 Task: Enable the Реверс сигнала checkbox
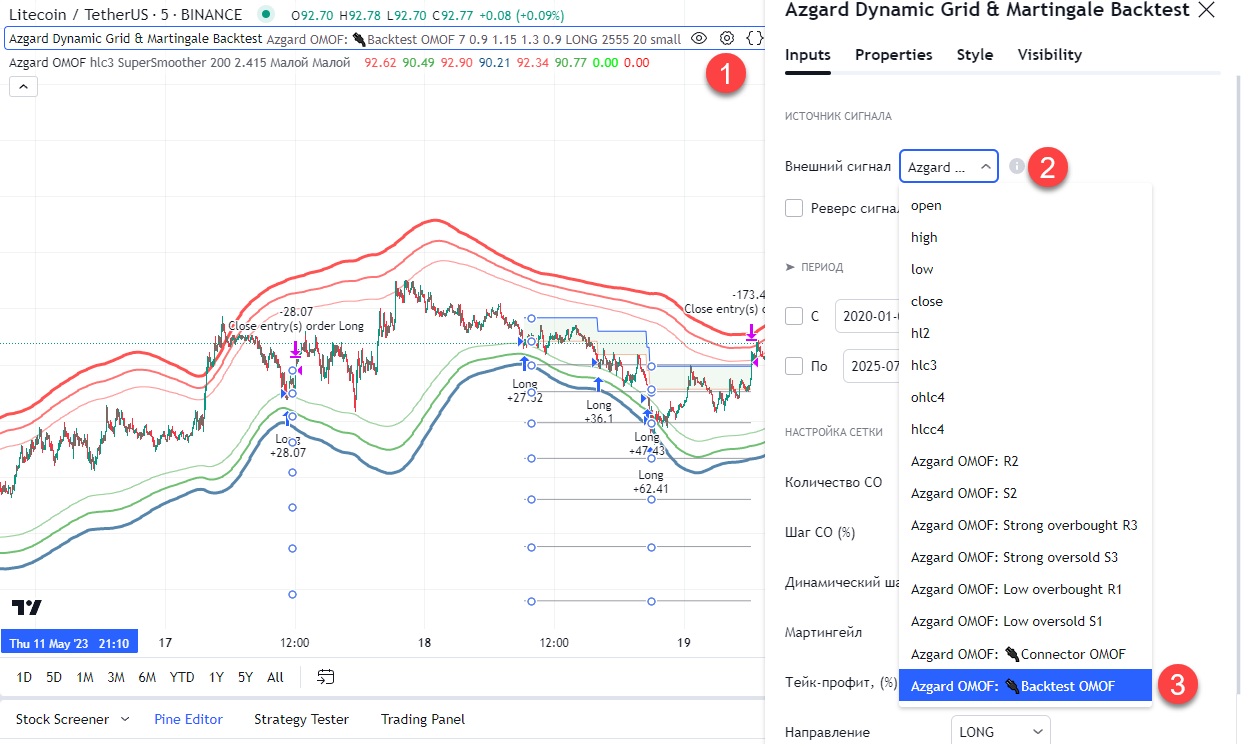[794, 208]
